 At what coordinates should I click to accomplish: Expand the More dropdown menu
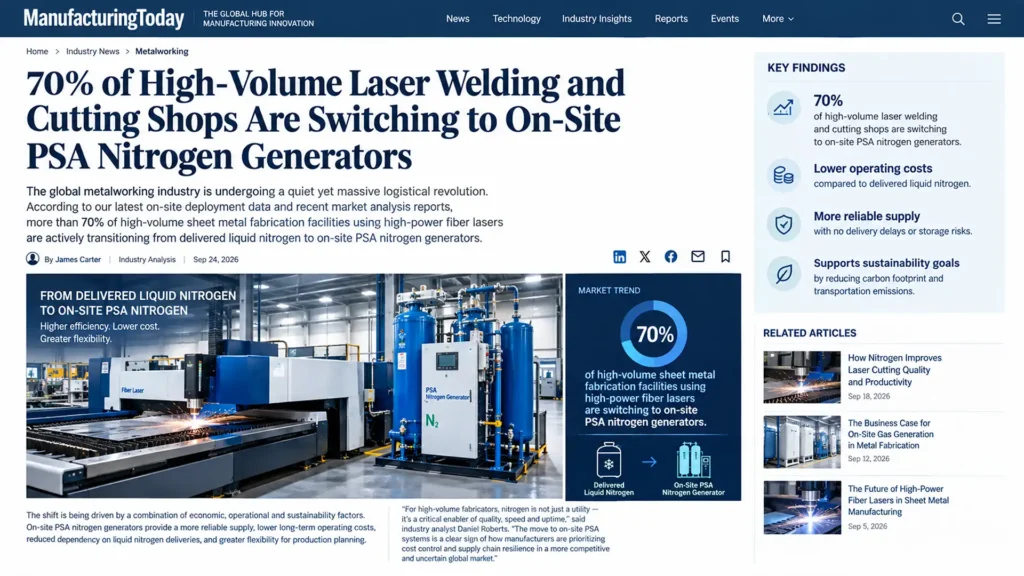click(x=778, y=19)
